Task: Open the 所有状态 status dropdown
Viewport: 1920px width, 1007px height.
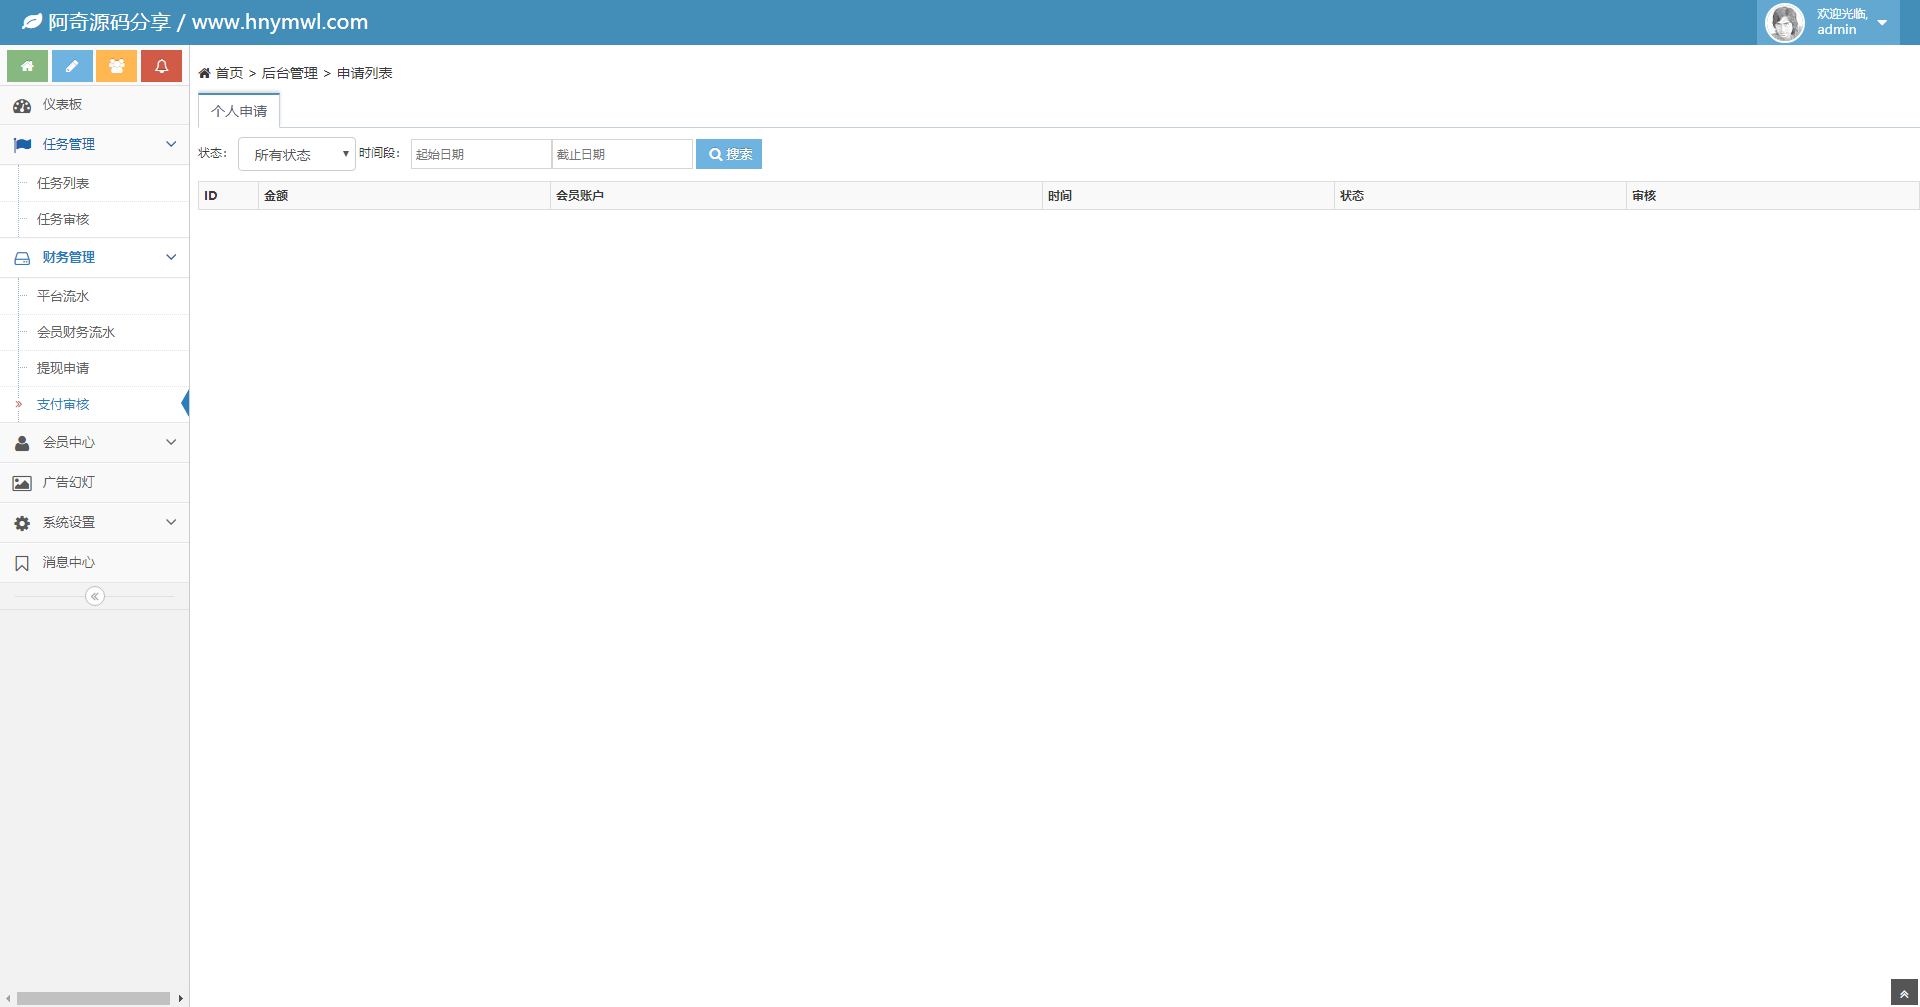Action: 297,154
